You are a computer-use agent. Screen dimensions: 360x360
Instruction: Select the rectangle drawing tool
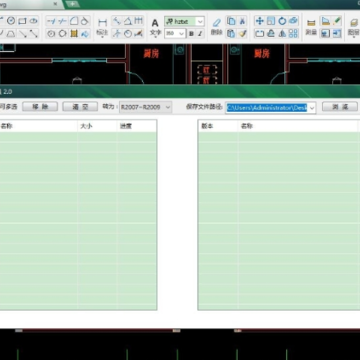click(x=22, y=21)
